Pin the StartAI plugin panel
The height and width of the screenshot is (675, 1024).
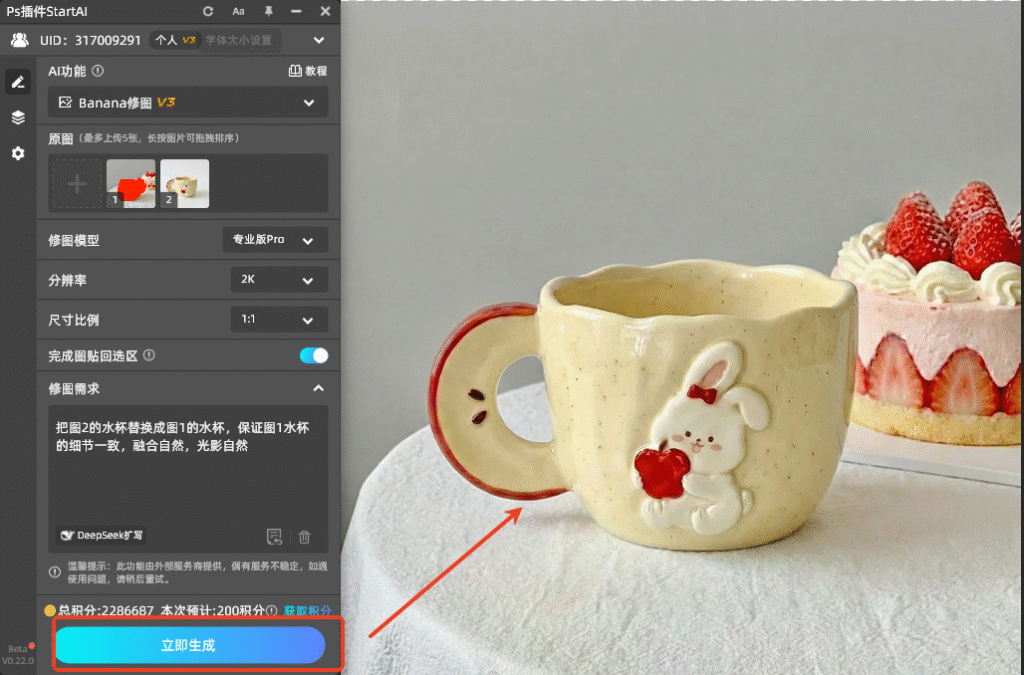tap(268, 12)
